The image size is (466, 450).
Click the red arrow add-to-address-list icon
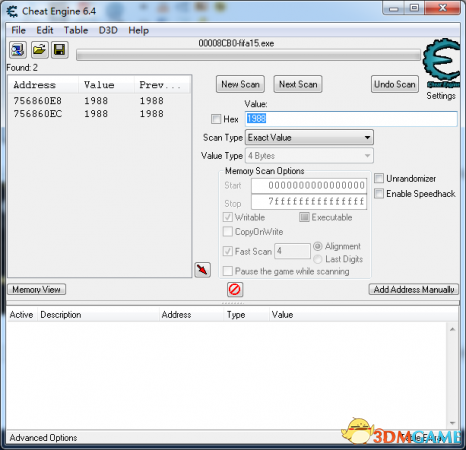point(202,269)
